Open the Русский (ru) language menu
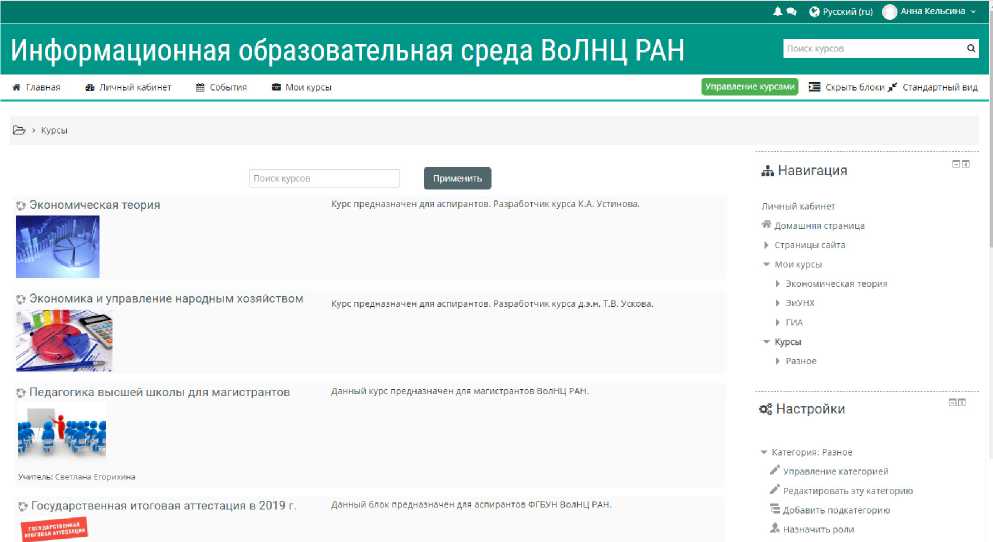 tap(841, 11)
